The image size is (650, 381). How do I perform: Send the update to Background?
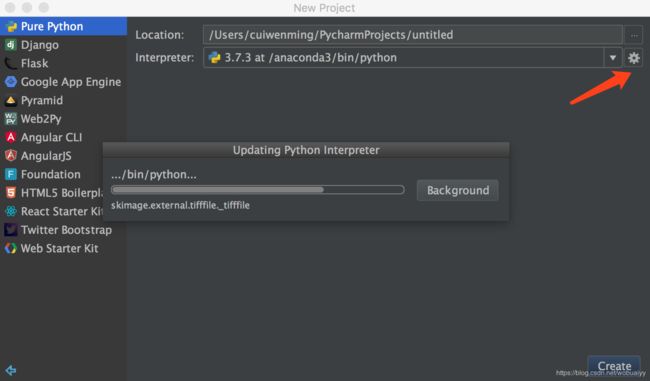pos(458,190)
